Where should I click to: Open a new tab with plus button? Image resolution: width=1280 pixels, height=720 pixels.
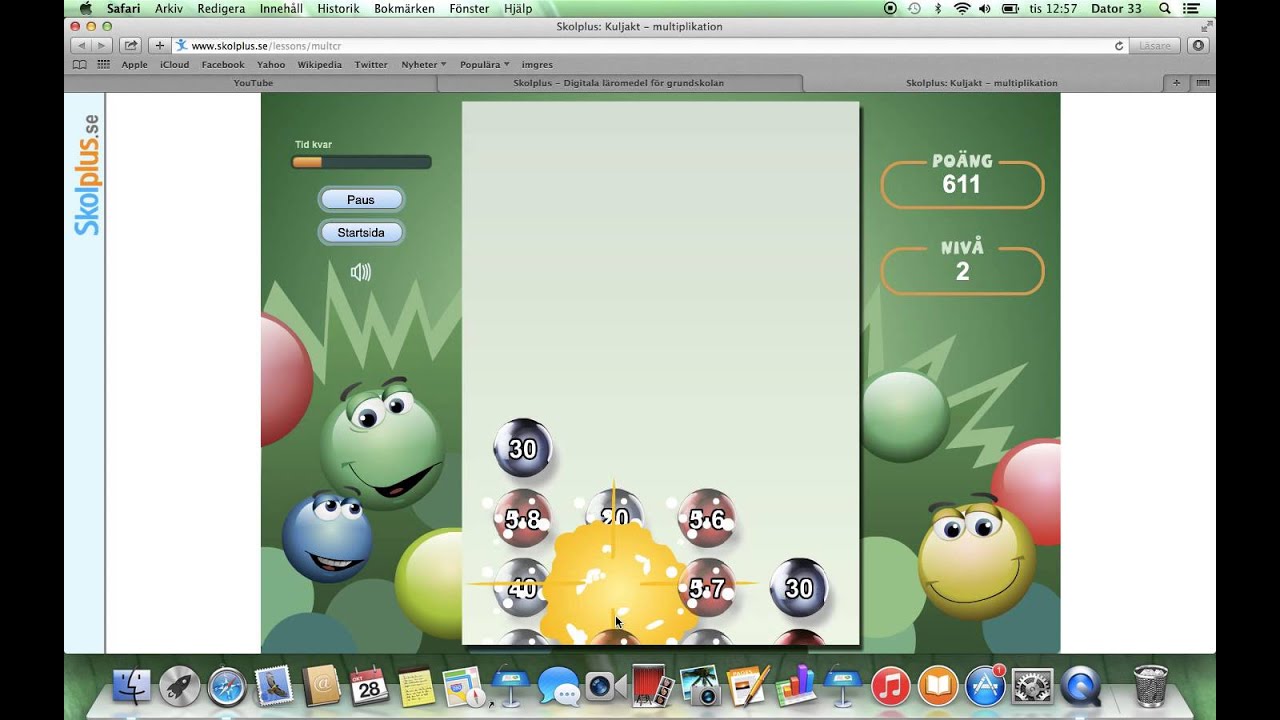tap(1176, 83)
